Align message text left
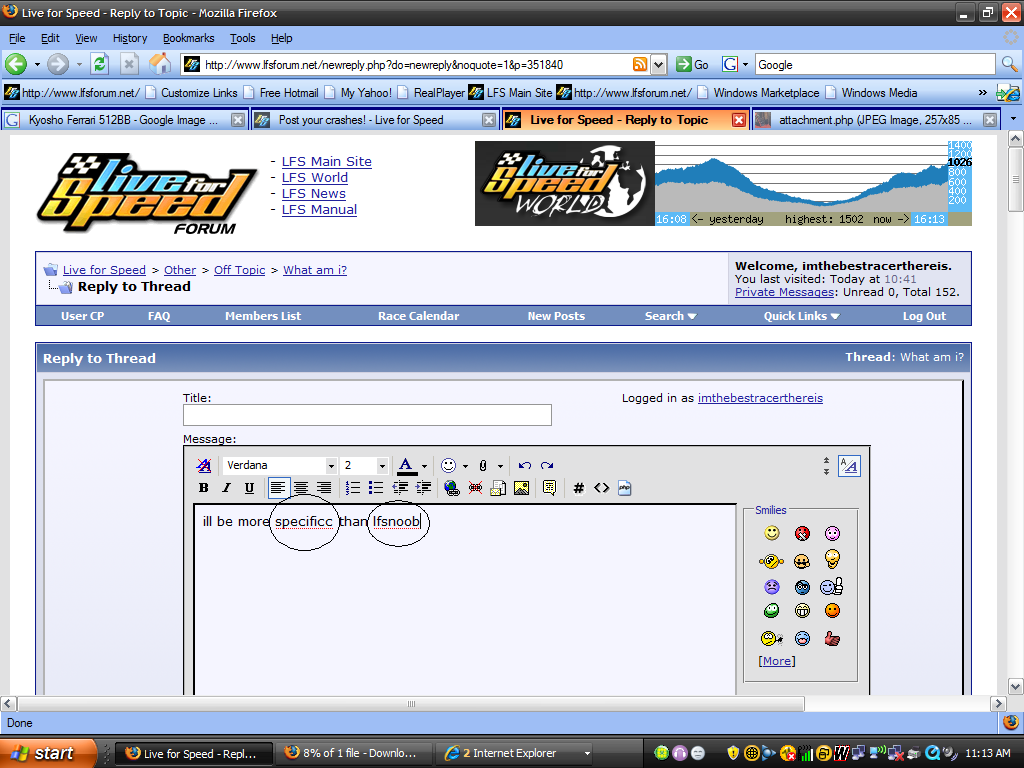 pos(278,488)
